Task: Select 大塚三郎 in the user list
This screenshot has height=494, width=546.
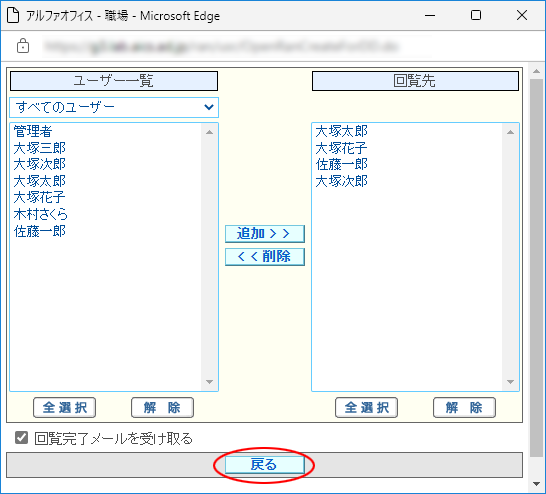Action: pos(40,148)
